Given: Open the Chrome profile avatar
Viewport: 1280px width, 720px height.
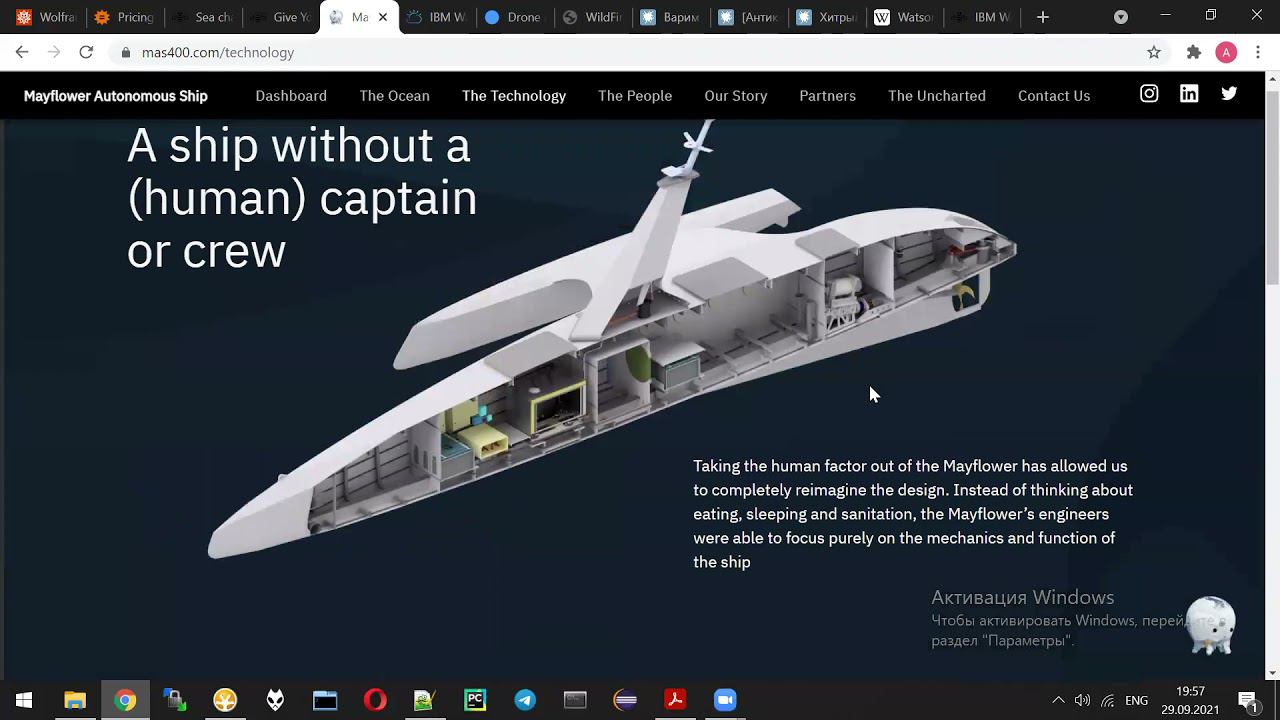Looking at the screenshot, I should tap(1226, 52).
